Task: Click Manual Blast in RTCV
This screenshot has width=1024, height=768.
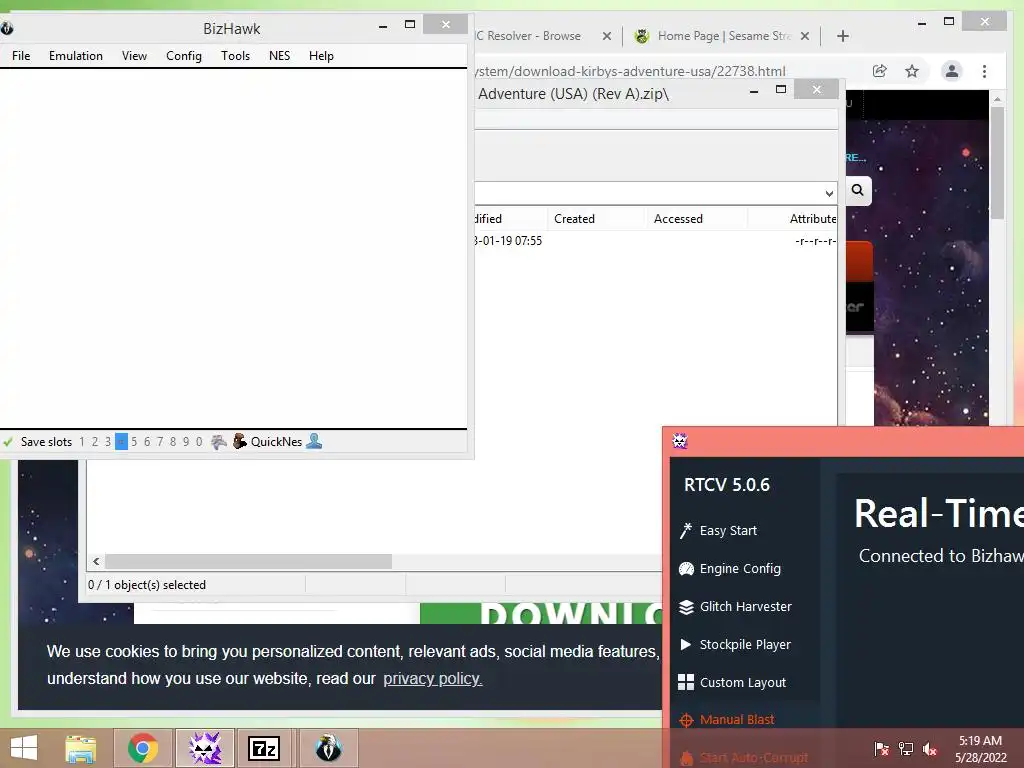Action: (x=737, y=720)
